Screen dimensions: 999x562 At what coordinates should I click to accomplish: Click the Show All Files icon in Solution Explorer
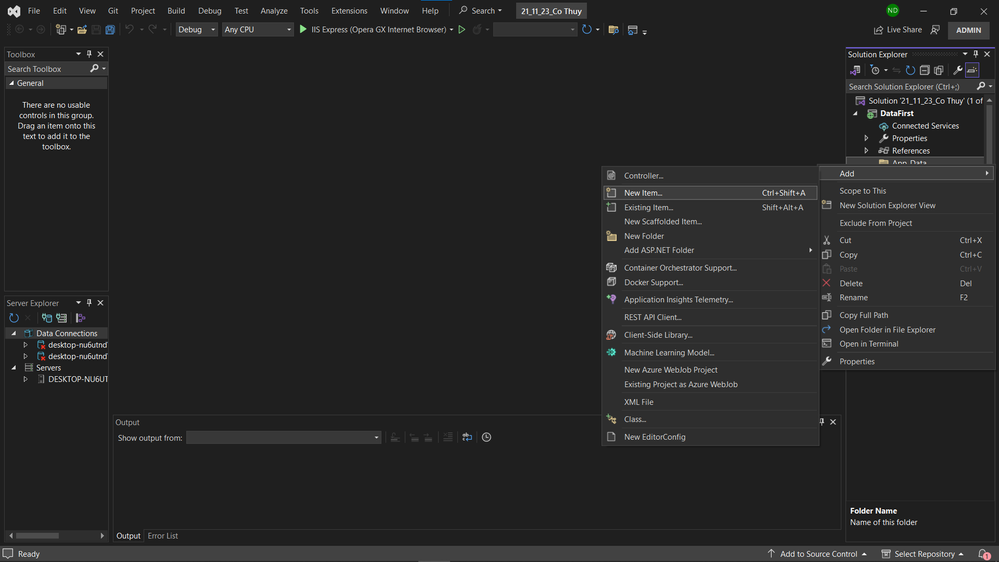tap(938, 70)
